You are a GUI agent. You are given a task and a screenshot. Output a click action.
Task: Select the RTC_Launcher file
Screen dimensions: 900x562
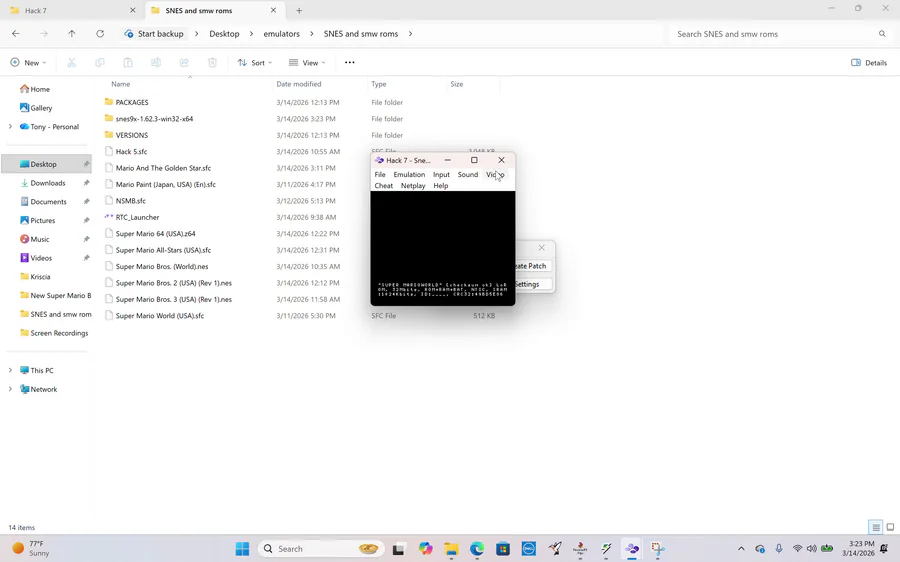pos(137,217)
